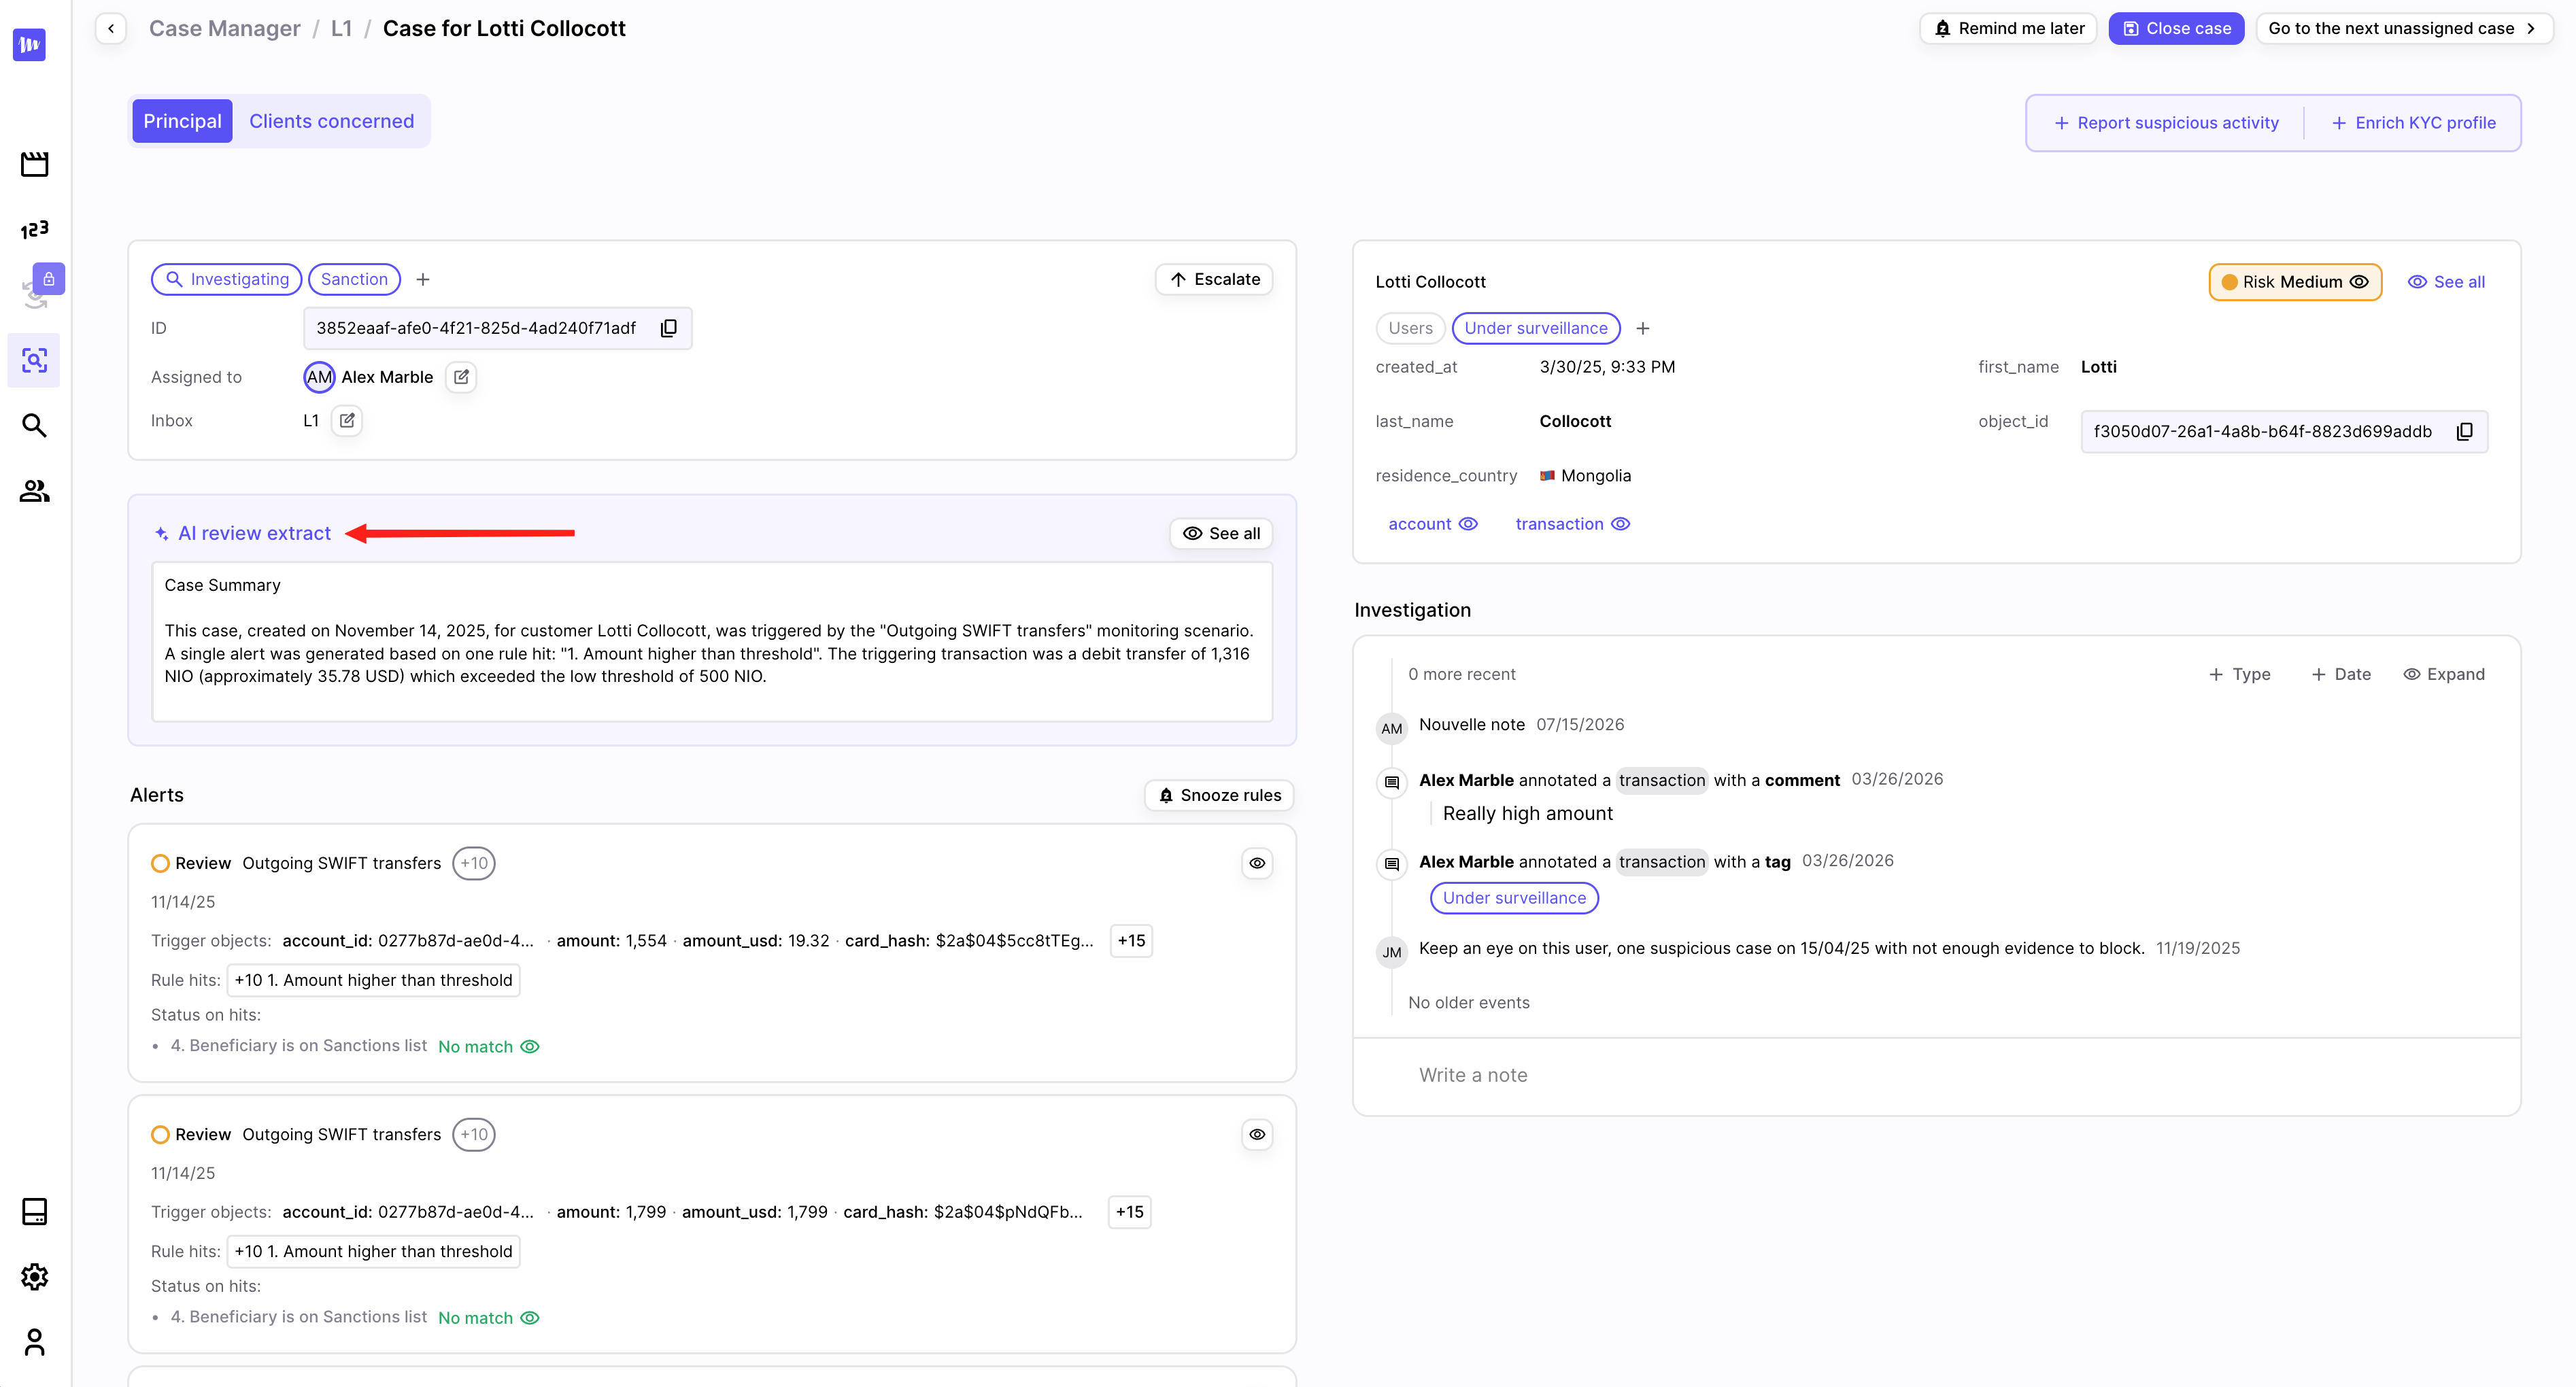Open settings gear in sidebar
Screen dimensions: 2576x1387
point(34,1277)
